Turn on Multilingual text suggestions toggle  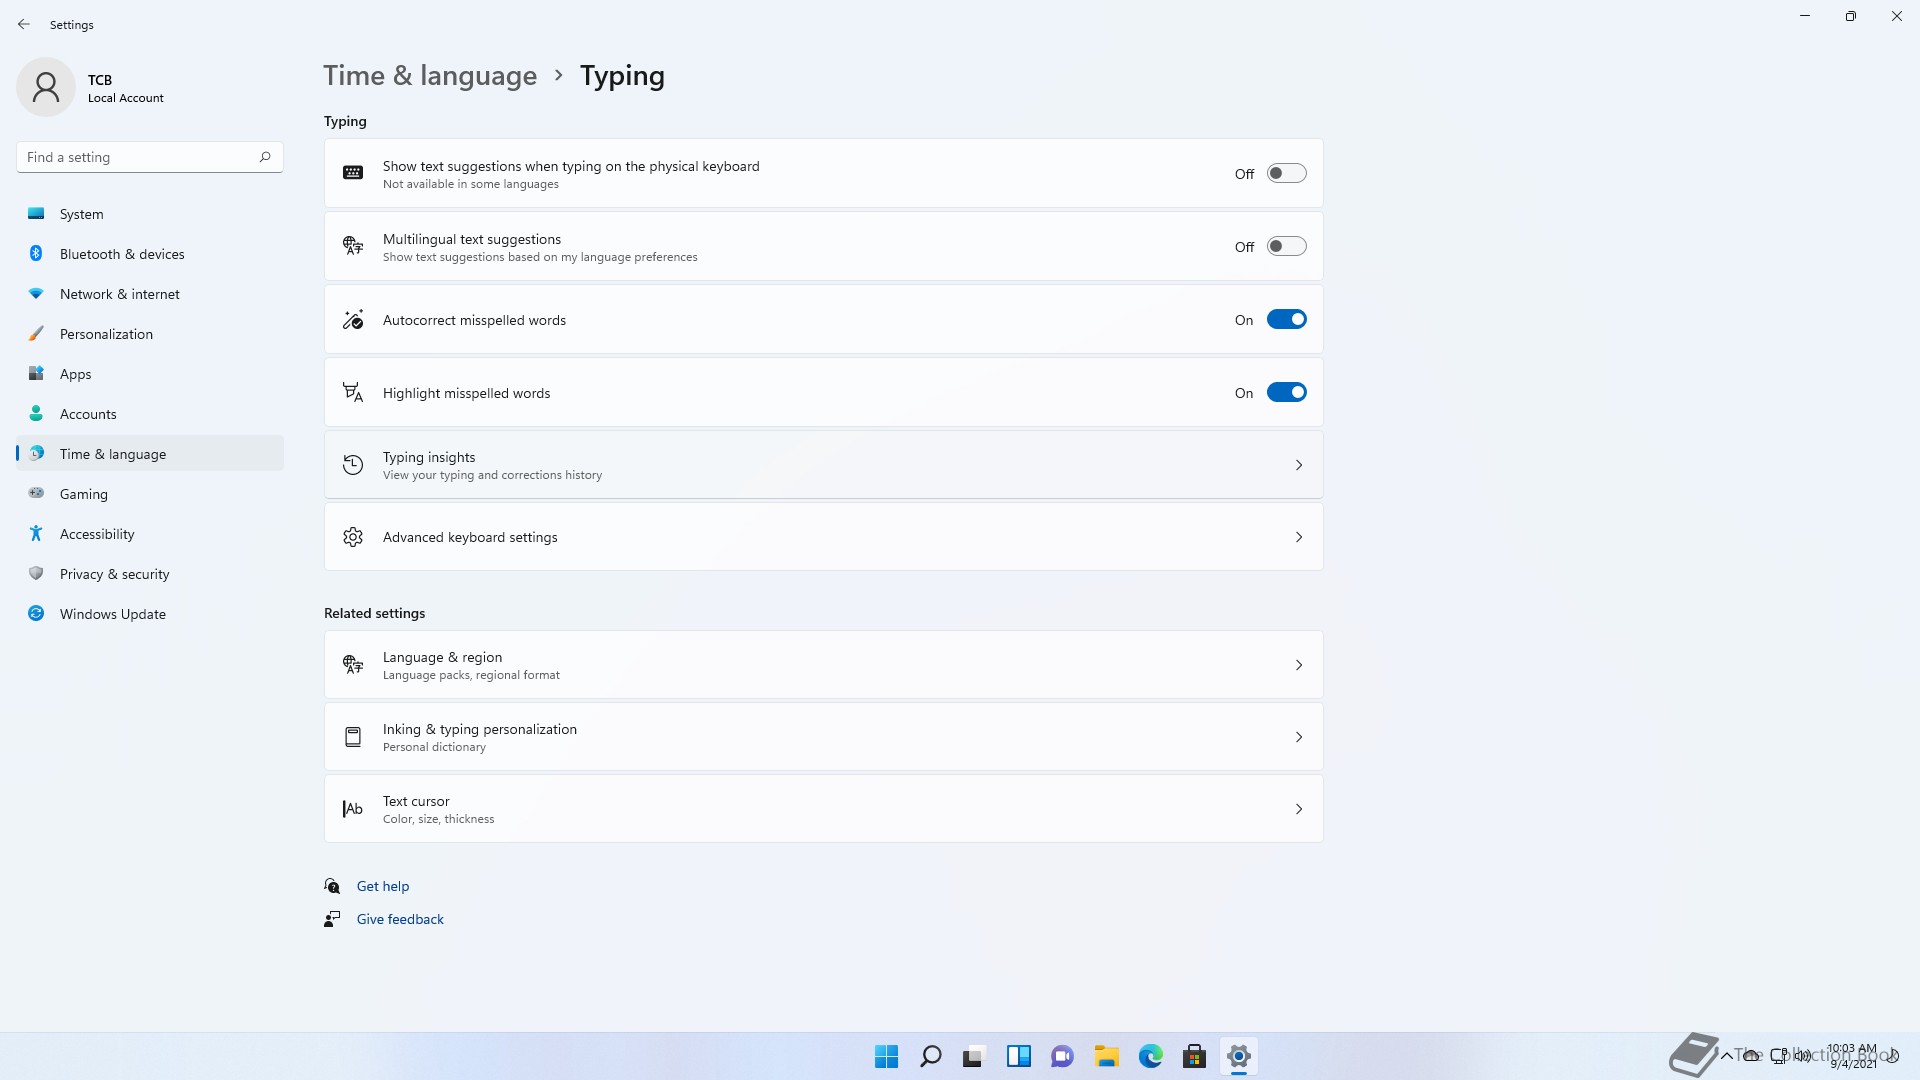click(x=1286, y=247)
